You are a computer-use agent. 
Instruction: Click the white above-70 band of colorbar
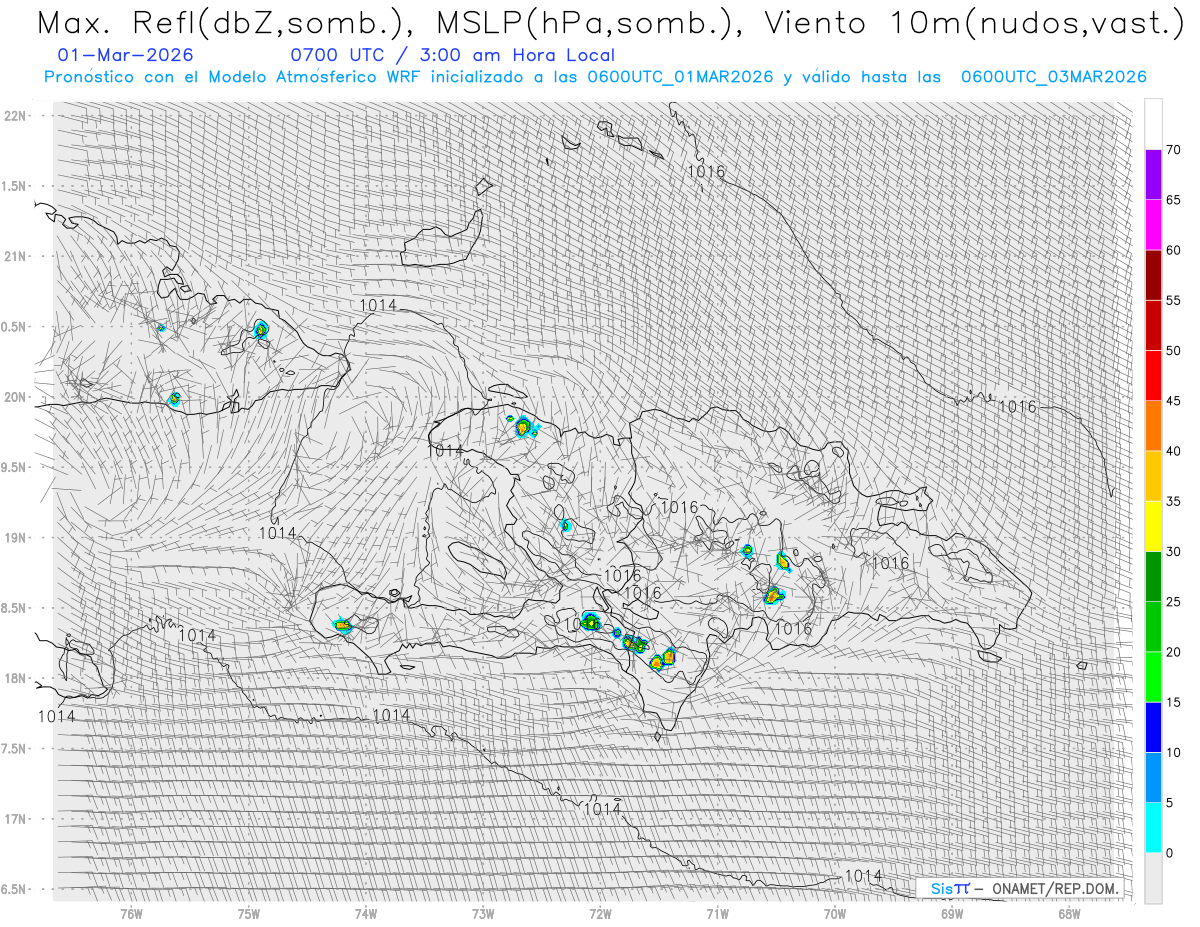[x=1153, y=124]
